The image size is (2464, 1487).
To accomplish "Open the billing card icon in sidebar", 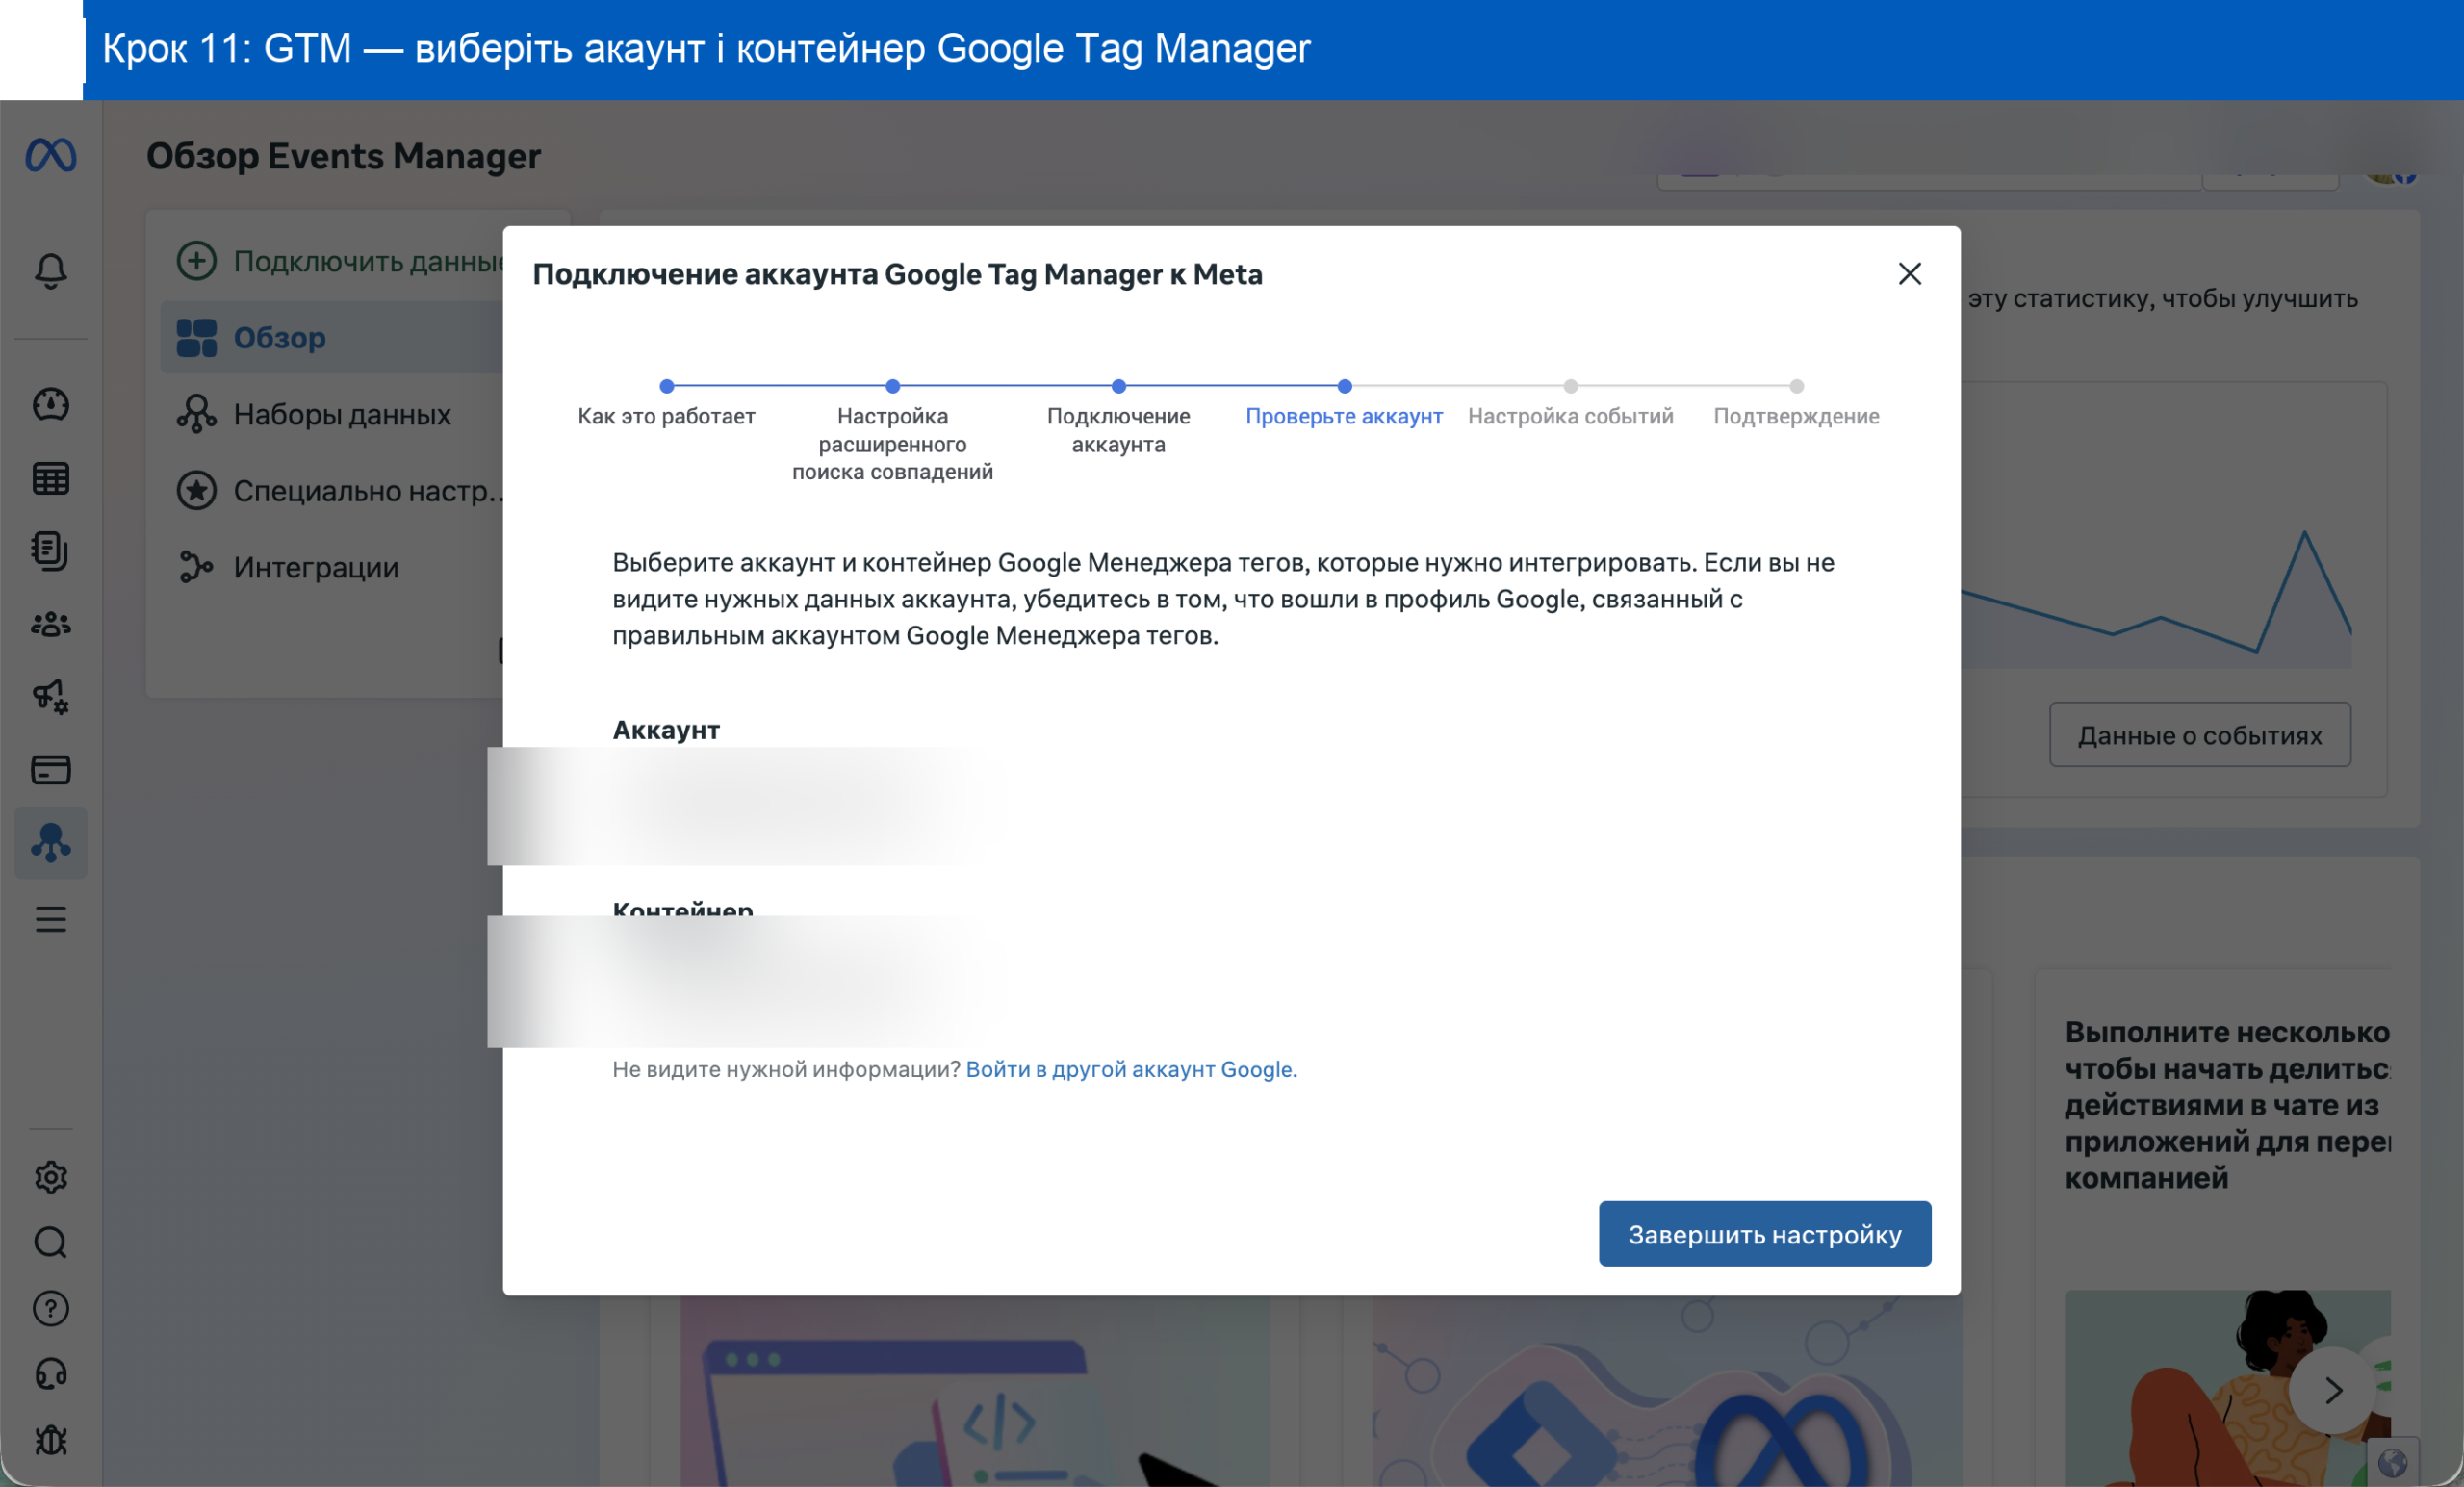I will click(51, 770).
